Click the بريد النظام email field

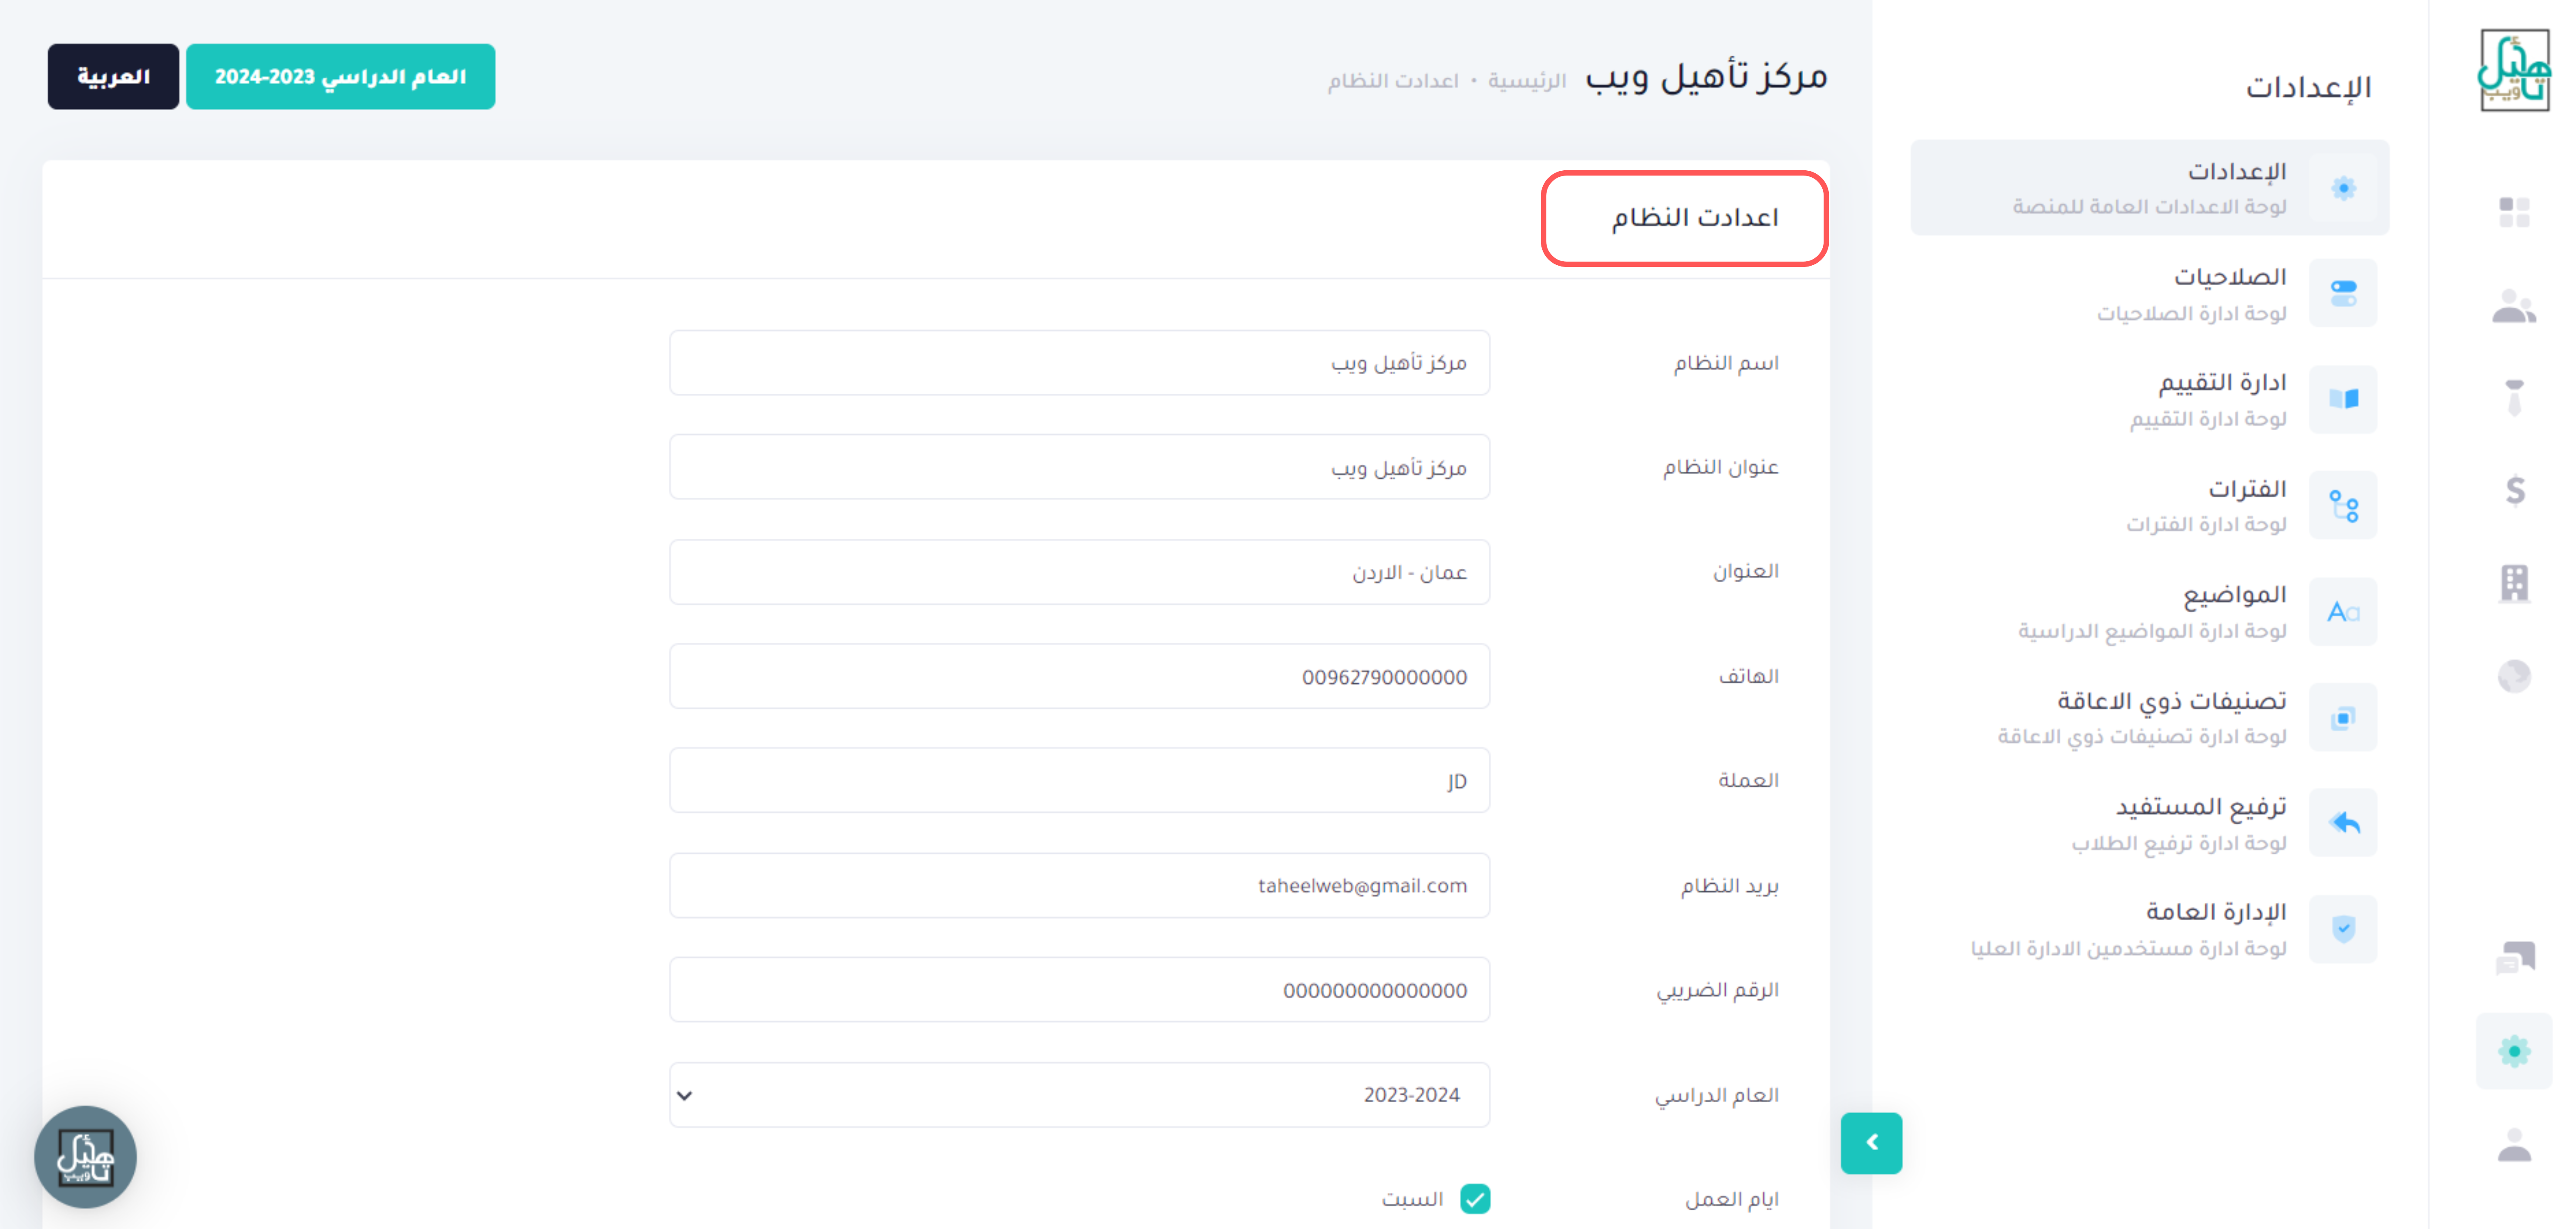pyautogui.click(x=1079, y=885)
